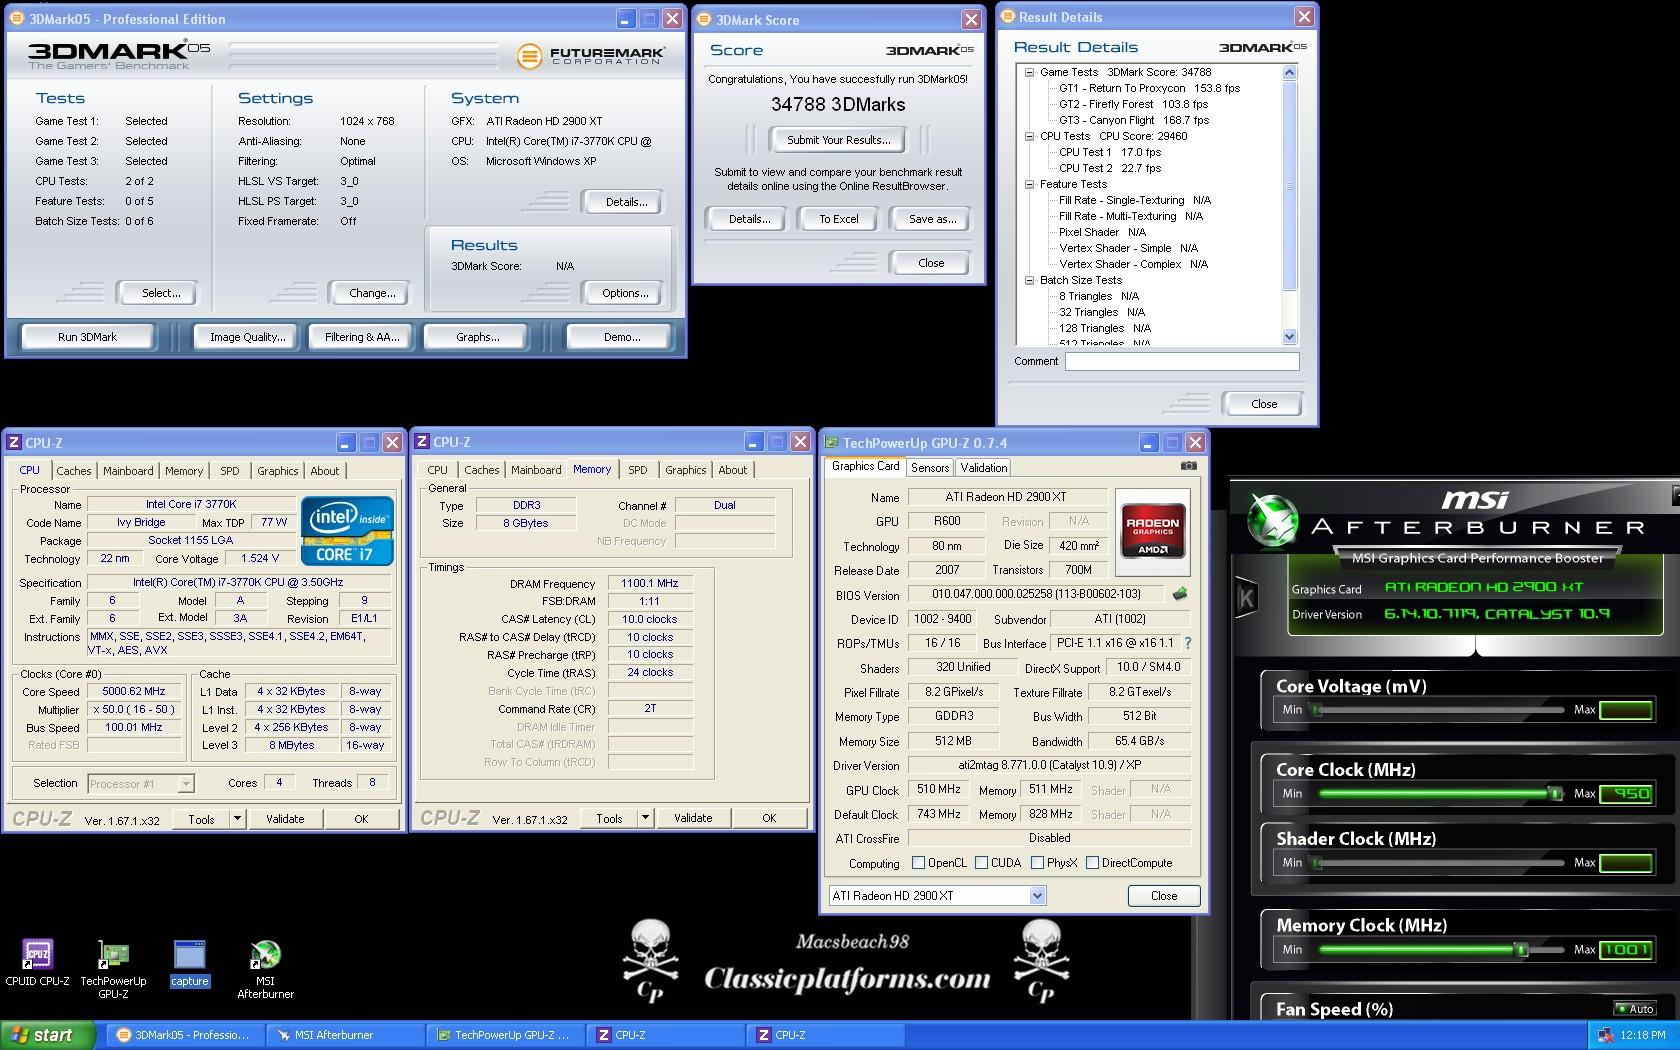Click the GPU-Z screenshot camera icon
Viewport: 1680px width, 1050px height.
[1188, 466]
